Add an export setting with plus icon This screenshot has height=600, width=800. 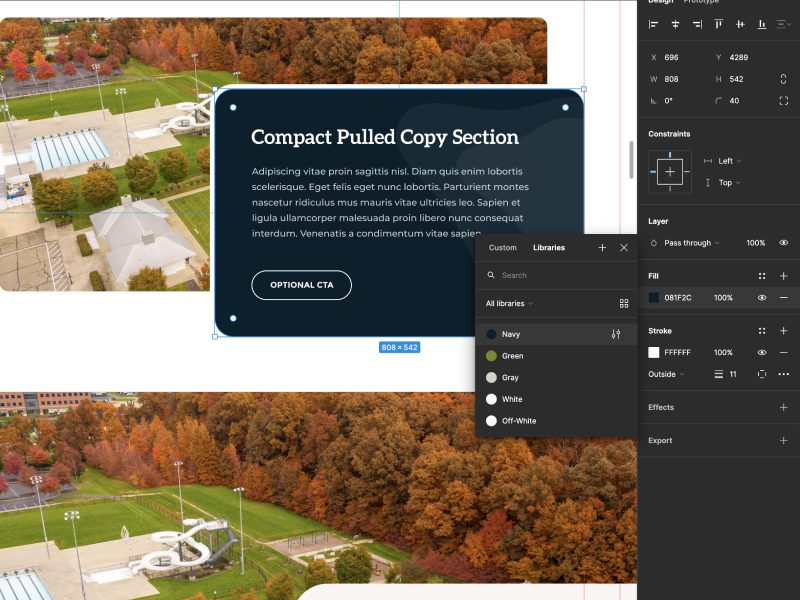[x=783, y=440]
